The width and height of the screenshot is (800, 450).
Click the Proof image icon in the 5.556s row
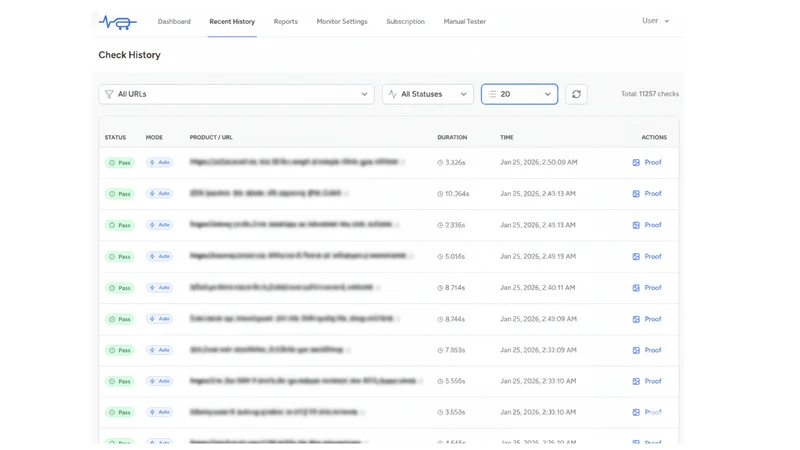(636, 382)
